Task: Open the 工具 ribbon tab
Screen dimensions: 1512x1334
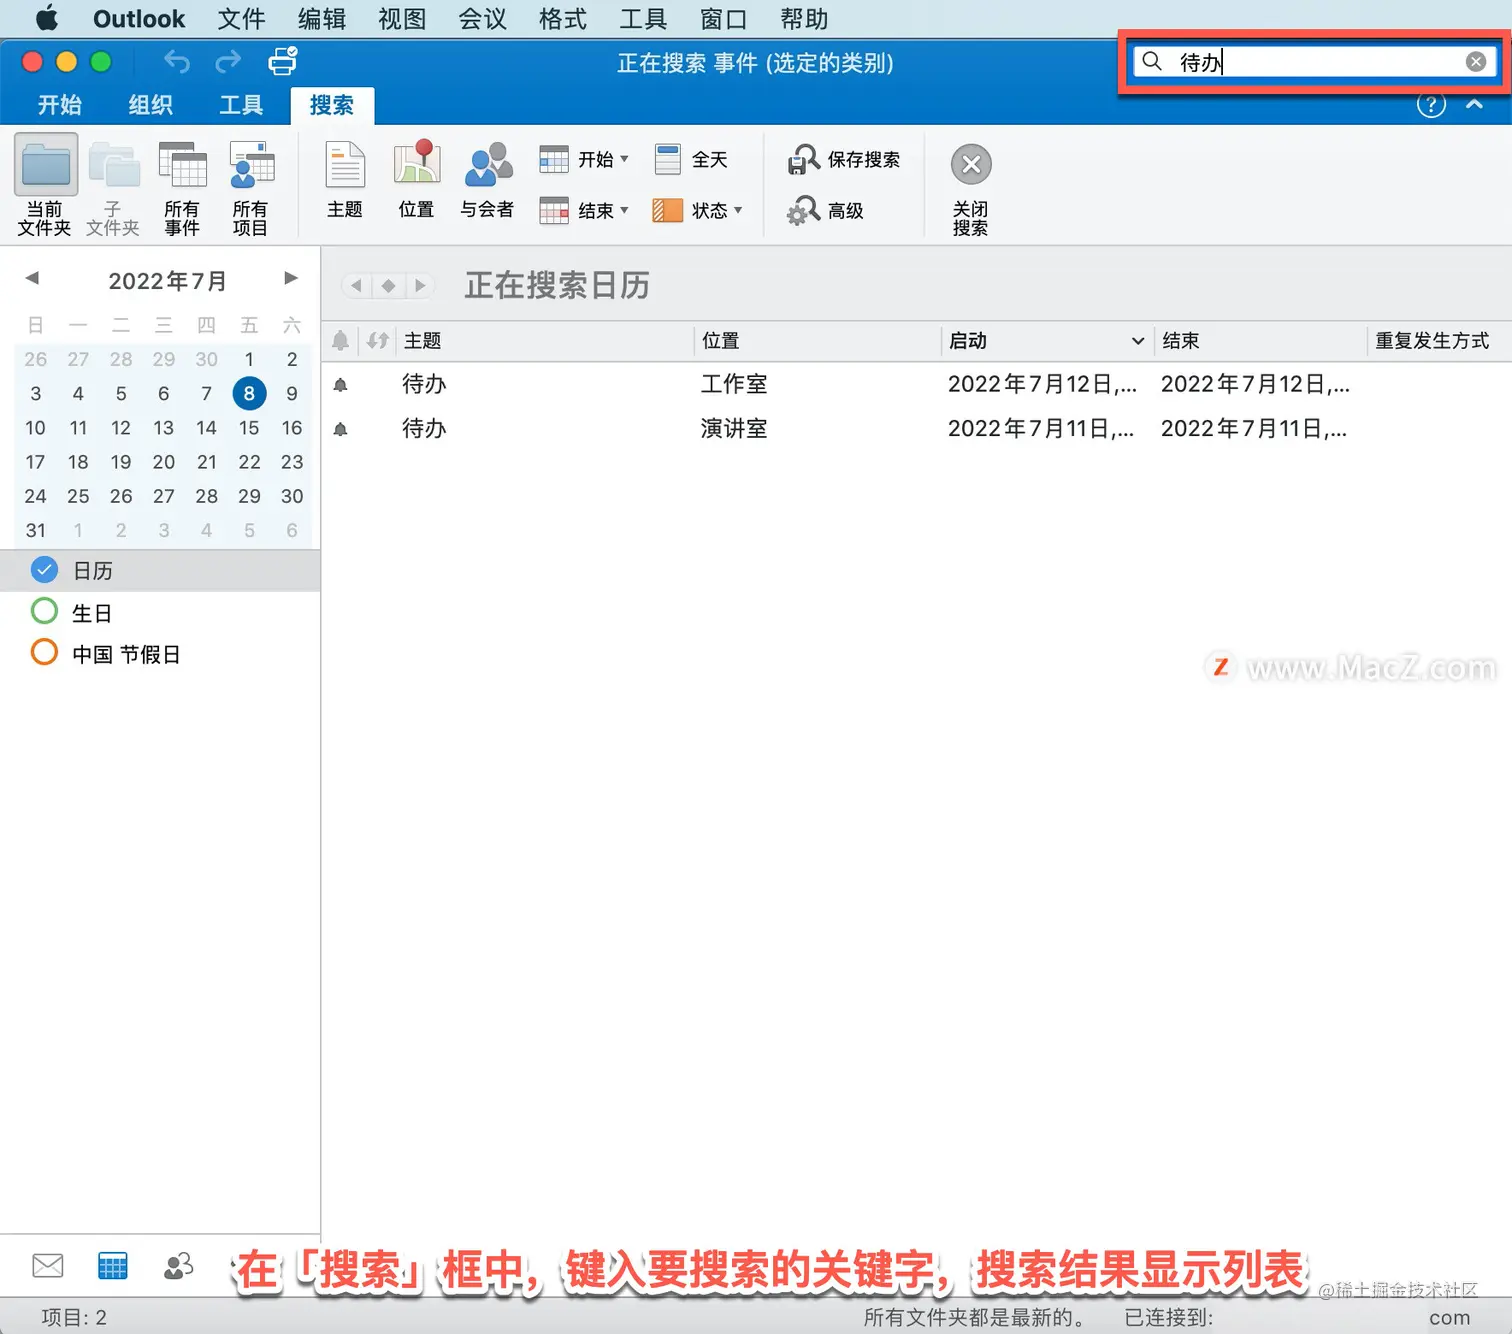Action: click(x=241, y=105)
